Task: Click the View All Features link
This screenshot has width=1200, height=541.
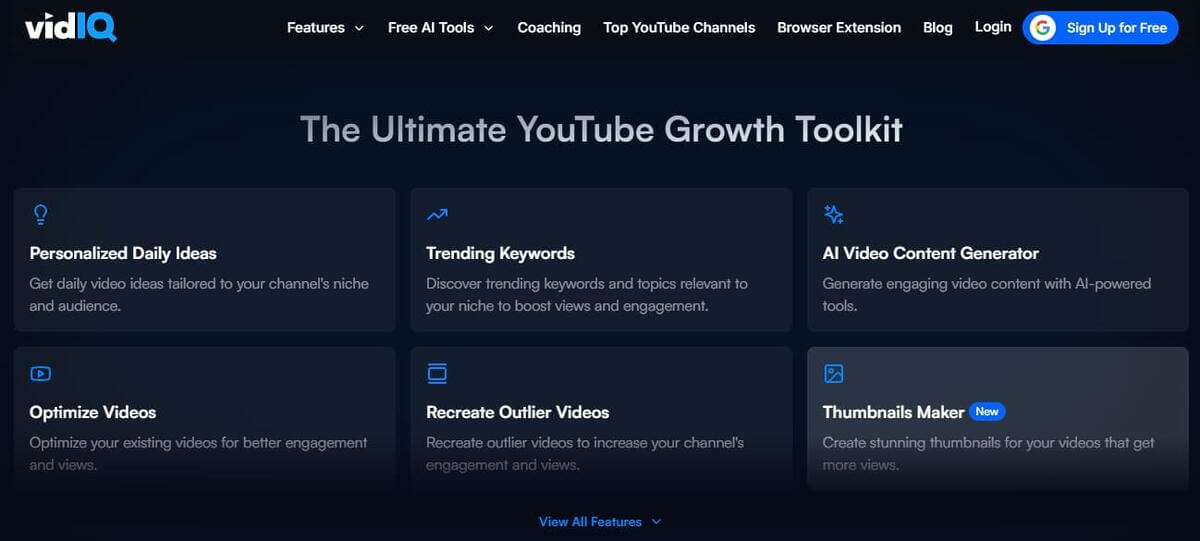Action: pyautogui.click(x=600, y=522)
